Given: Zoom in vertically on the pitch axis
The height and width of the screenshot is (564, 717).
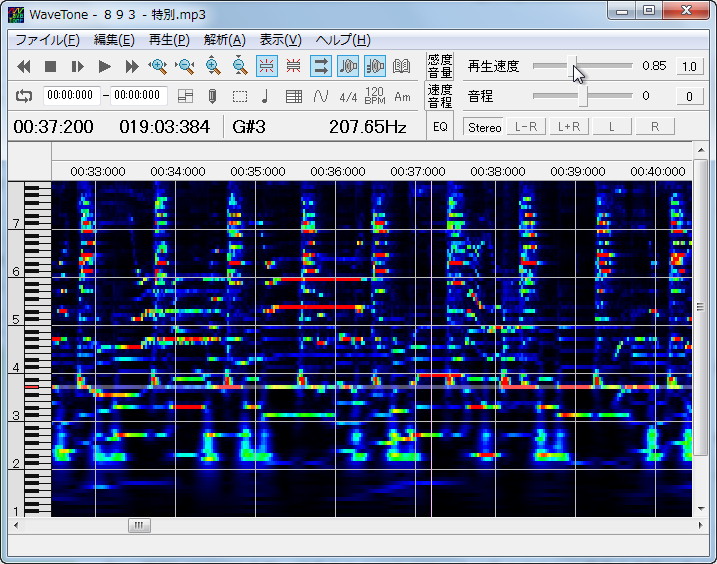Looking at the screenshot, I should pyautogui.click(x=213, y=66).
